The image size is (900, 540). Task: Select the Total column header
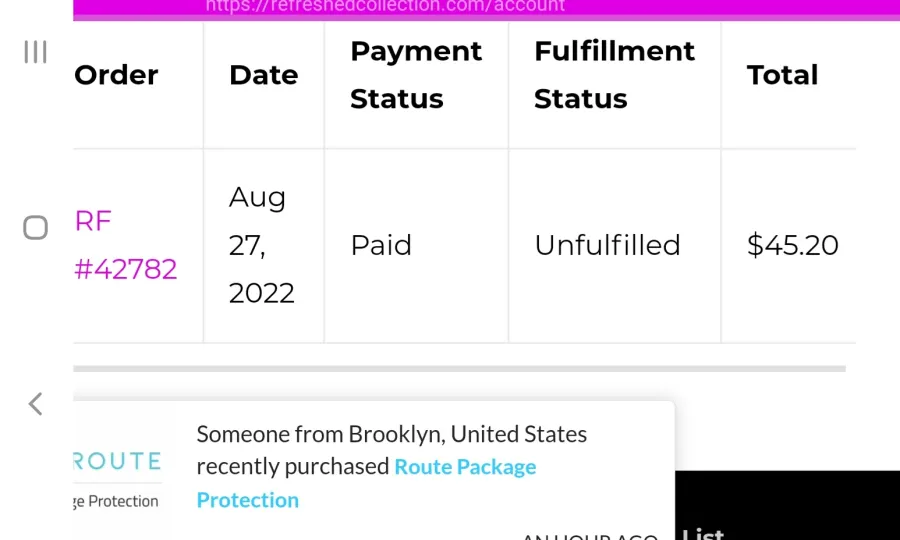(782, 75)
